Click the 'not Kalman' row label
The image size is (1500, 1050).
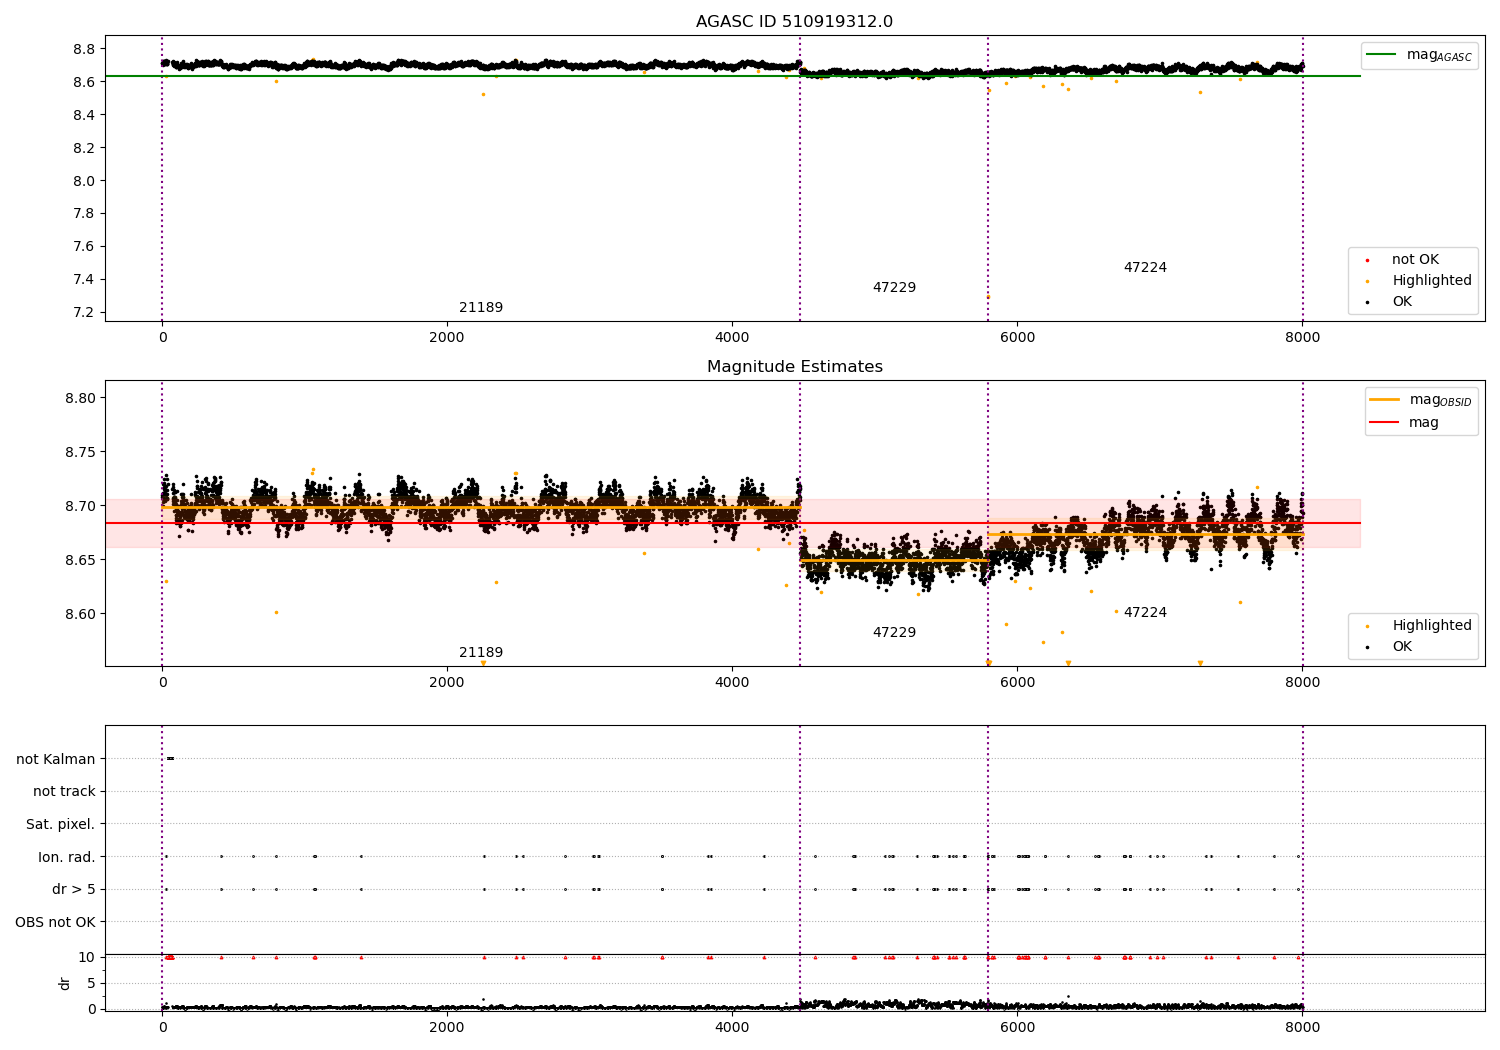point(56,760)
